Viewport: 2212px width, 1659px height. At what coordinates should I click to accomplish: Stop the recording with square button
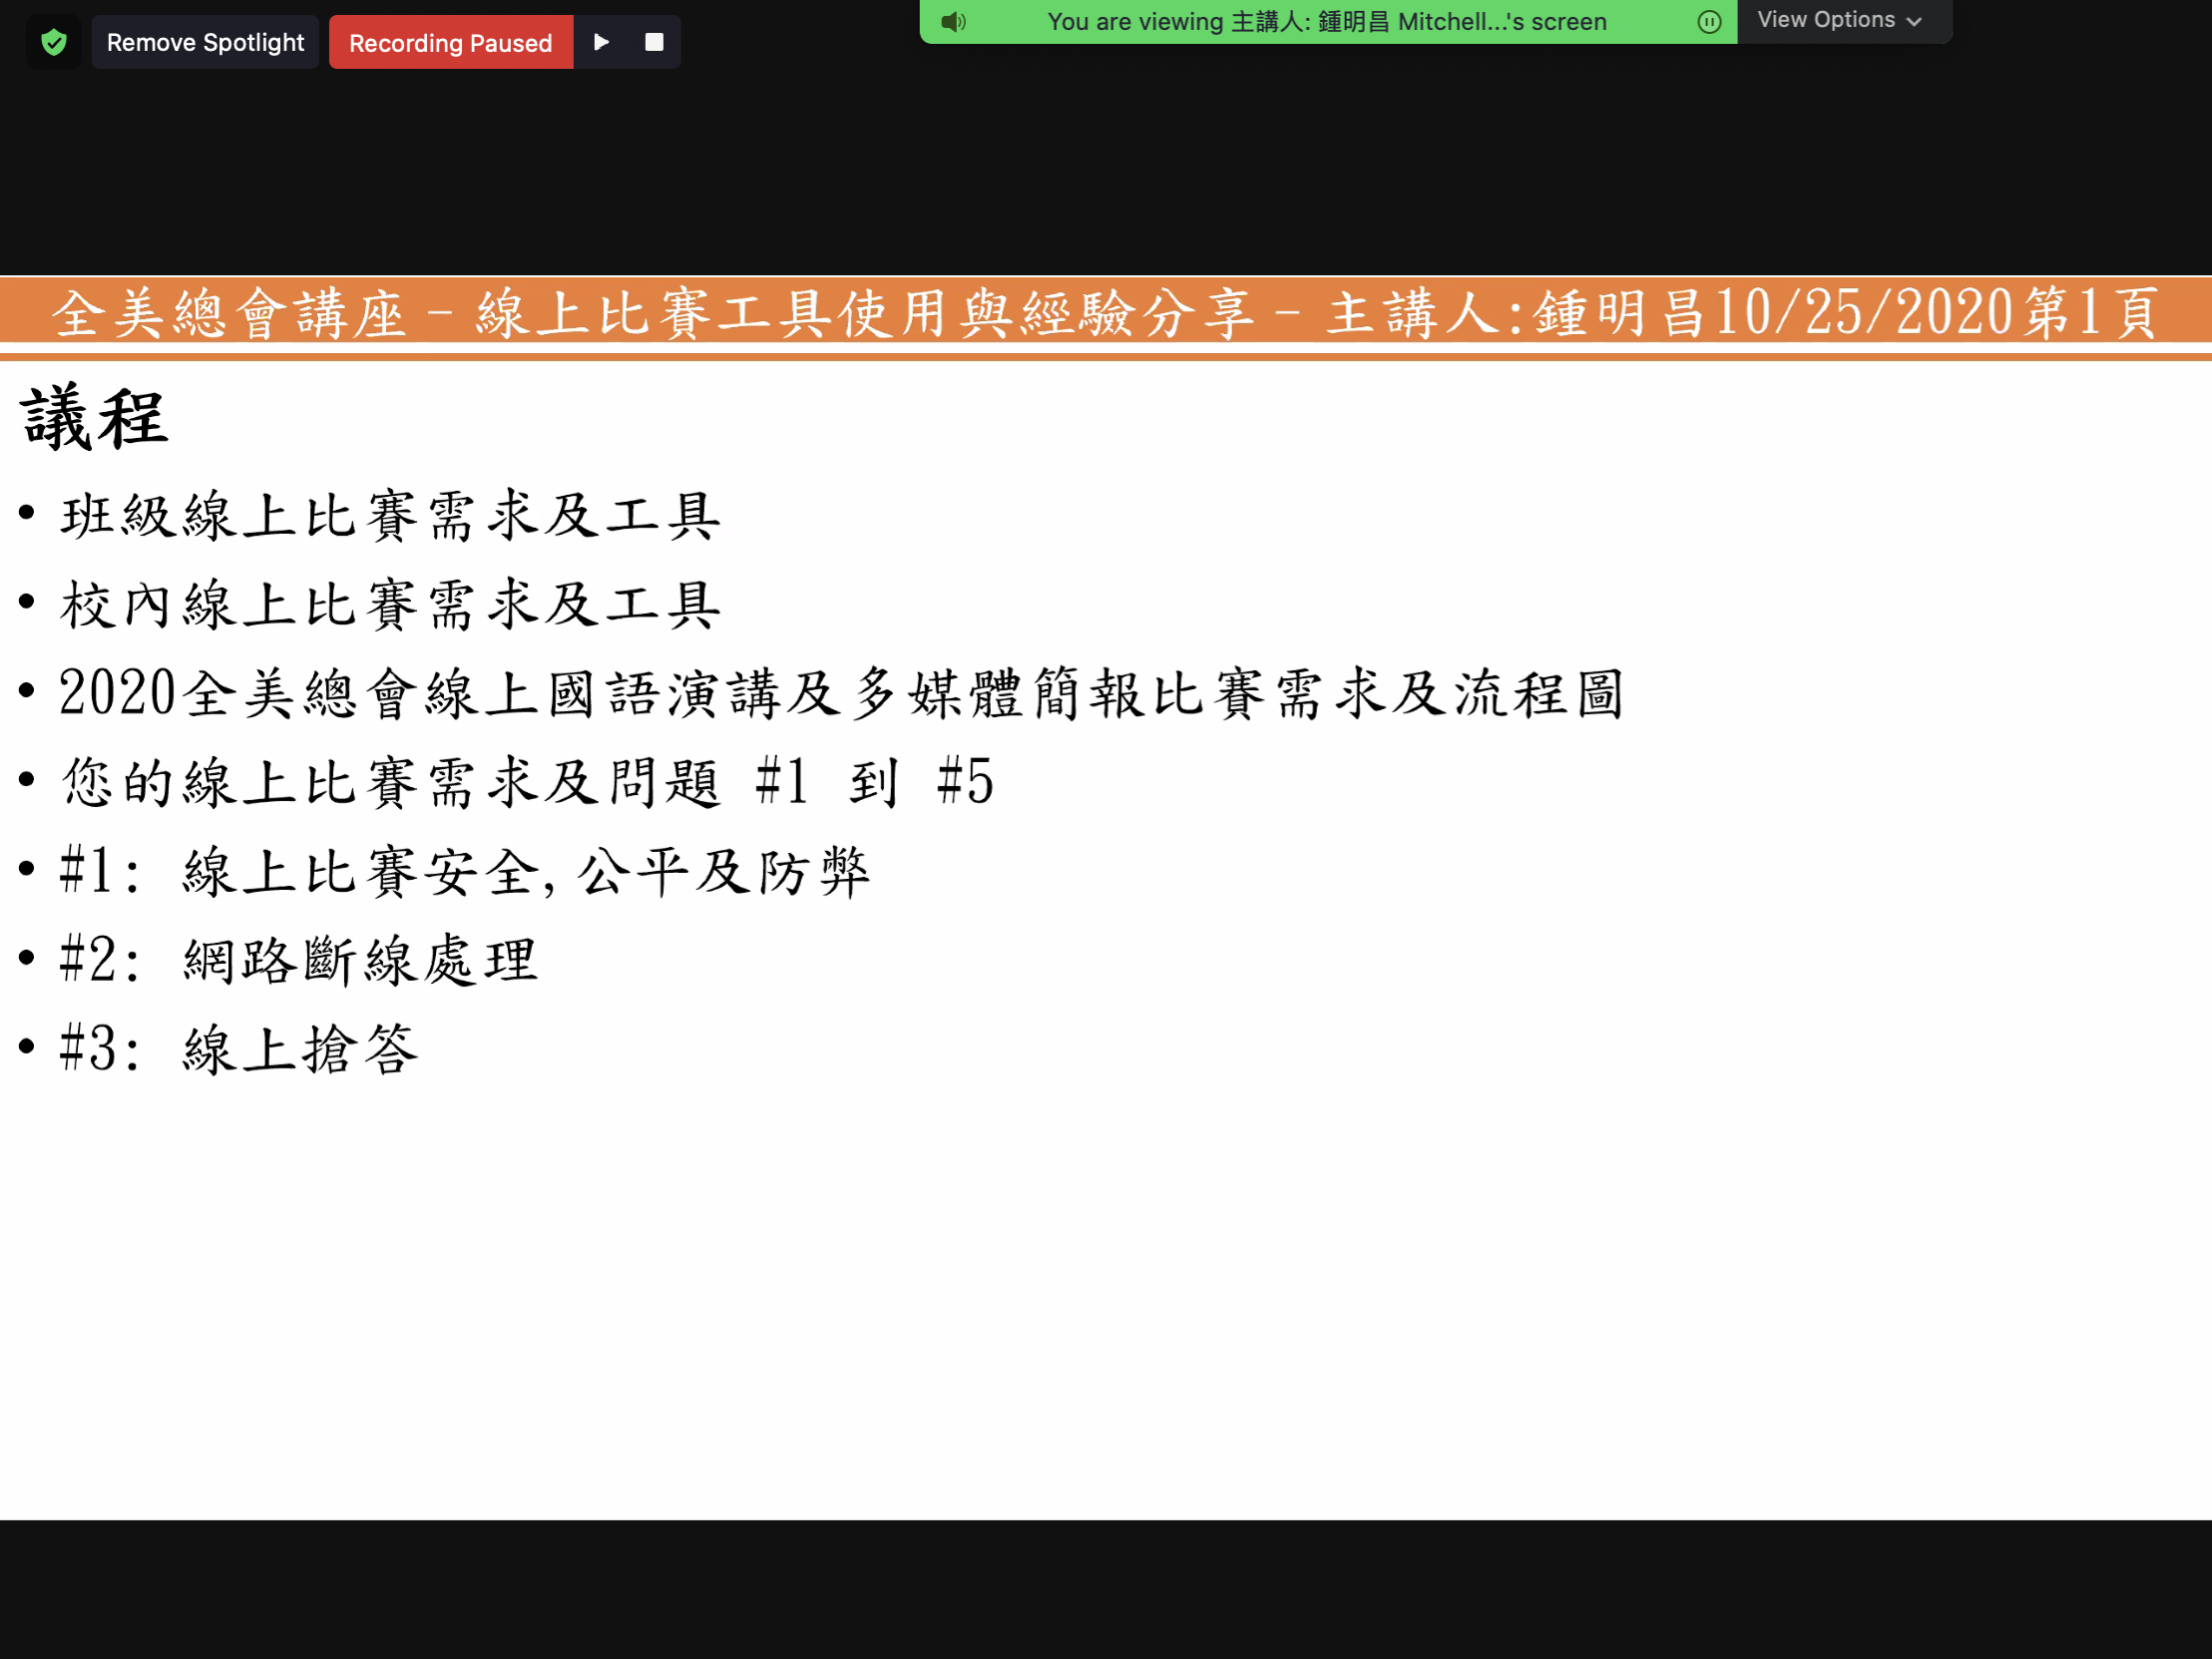click(654, 42)
